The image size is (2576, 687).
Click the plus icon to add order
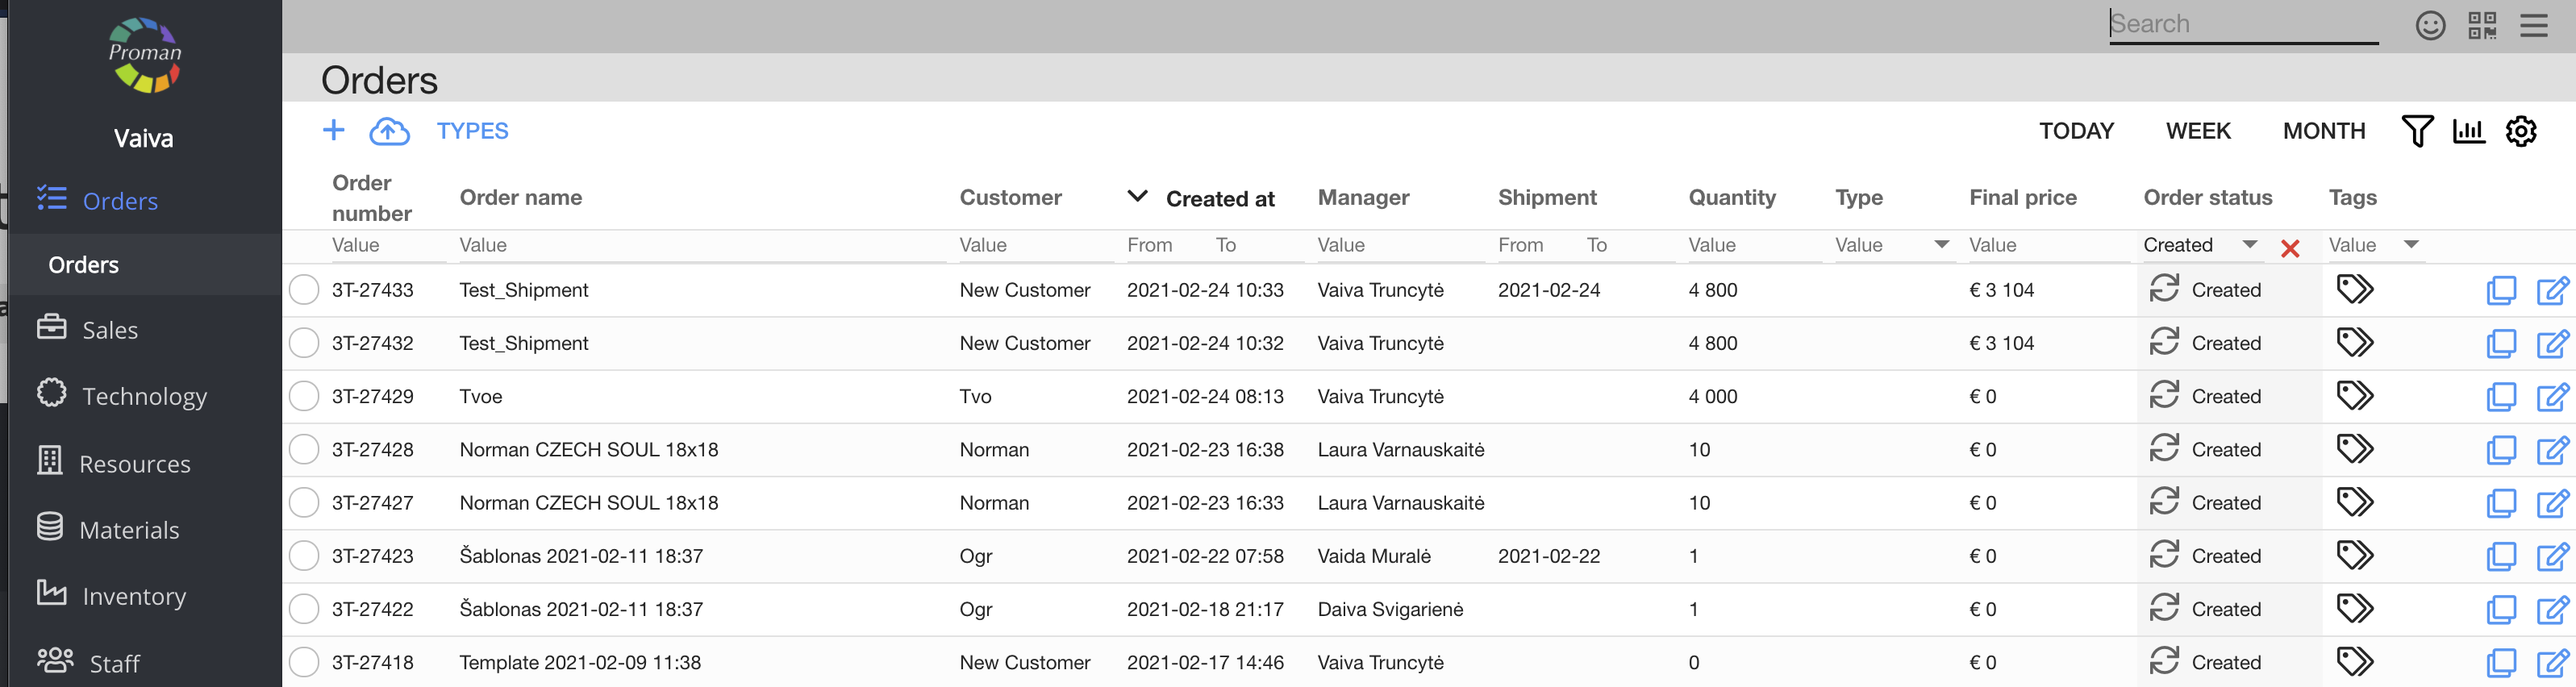[333, 130]
